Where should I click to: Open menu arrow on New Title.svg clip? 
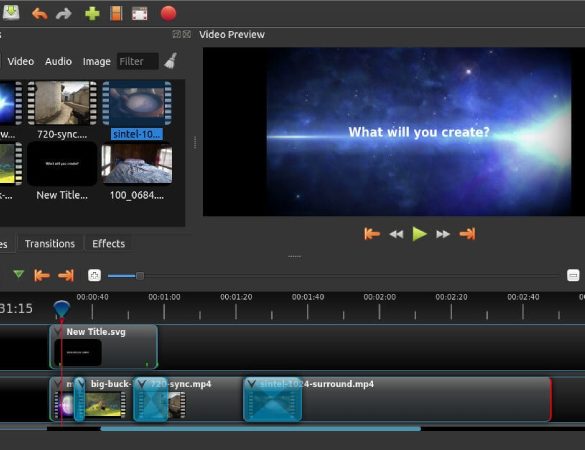pyautogui.click(x=57, y=332)
